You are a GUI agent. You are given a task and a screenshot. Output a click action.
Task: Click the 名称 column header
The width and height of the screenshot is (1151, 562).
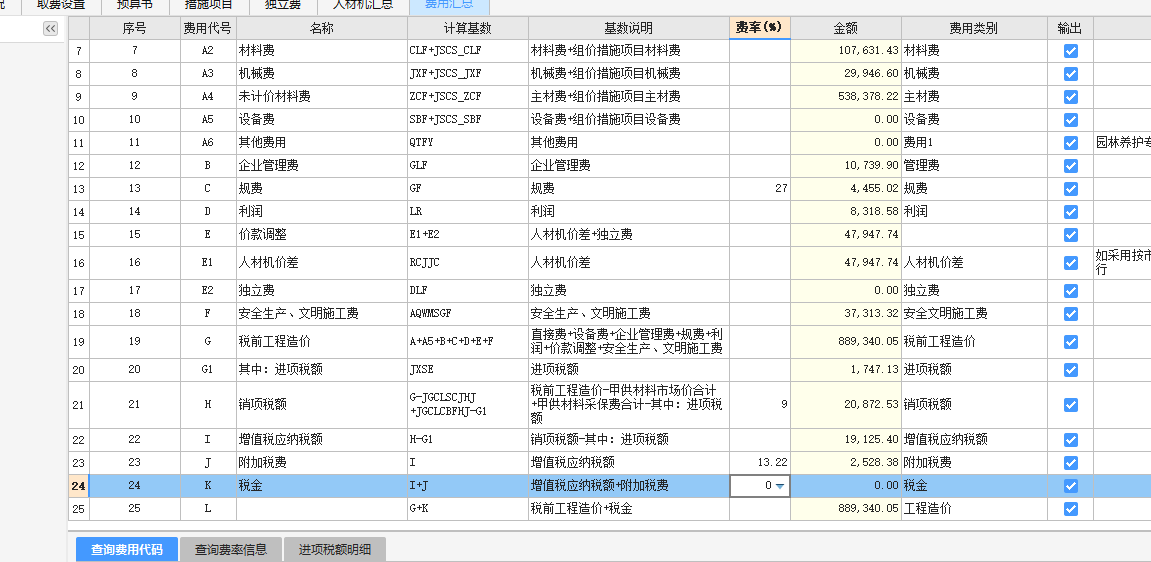322,28
